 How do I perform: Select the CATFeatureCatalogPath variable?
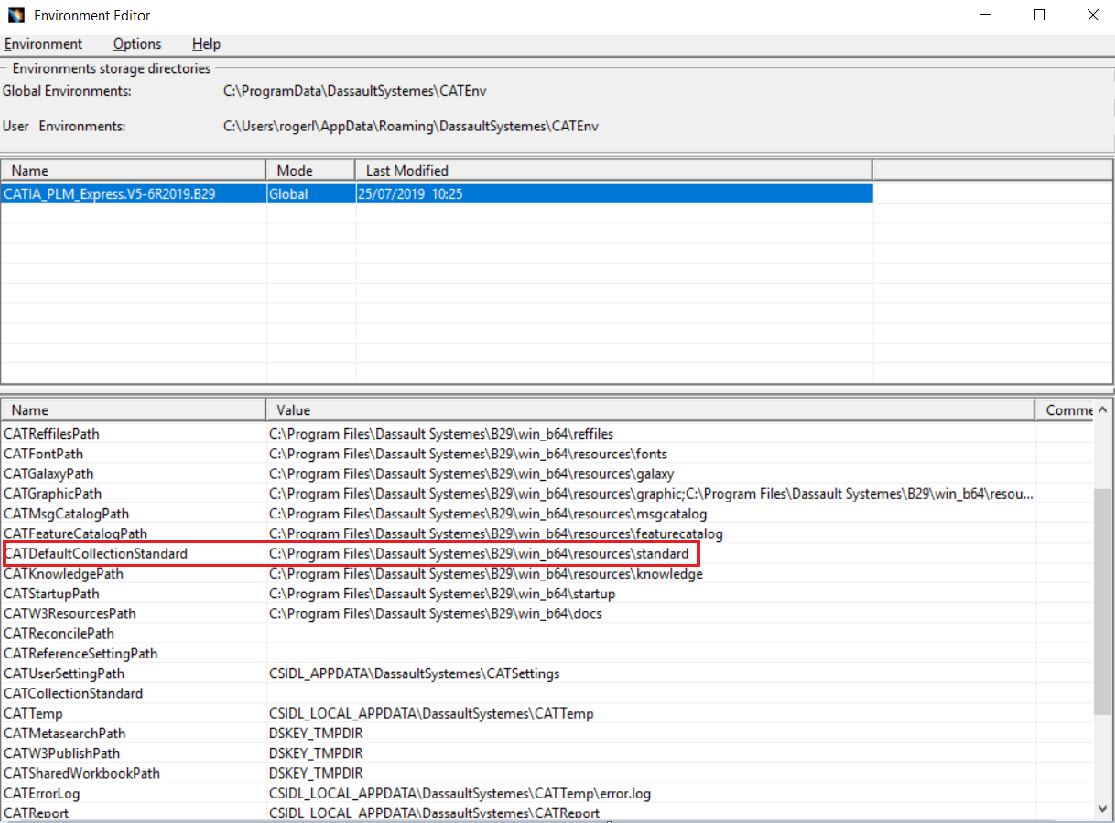(x=75, y=533)
